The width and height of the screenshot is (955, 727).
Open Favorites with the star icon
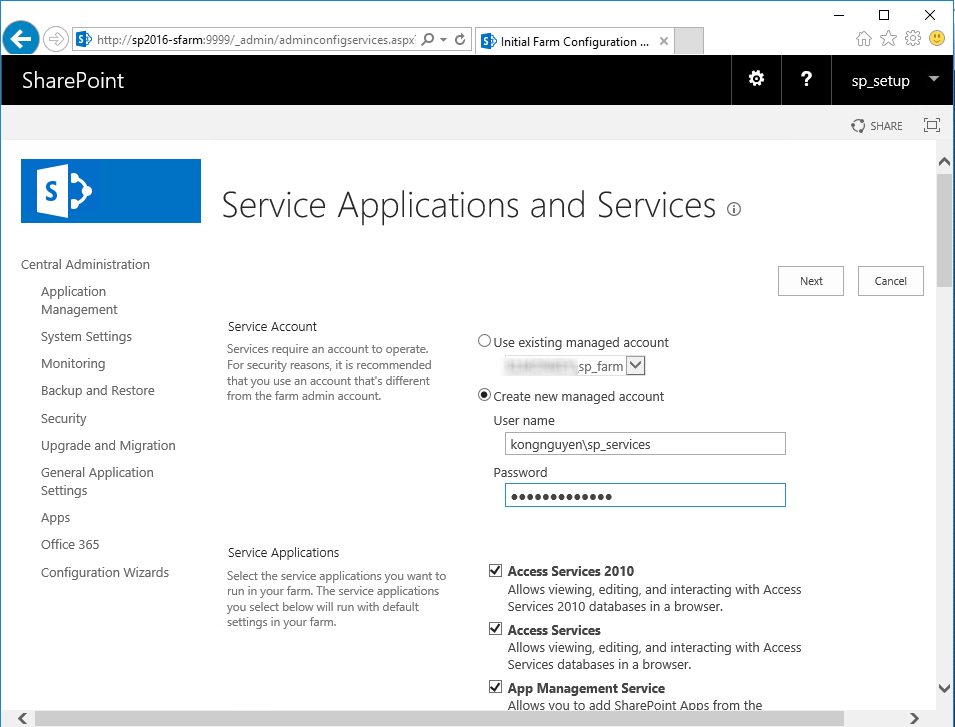(x=889, y=38)
